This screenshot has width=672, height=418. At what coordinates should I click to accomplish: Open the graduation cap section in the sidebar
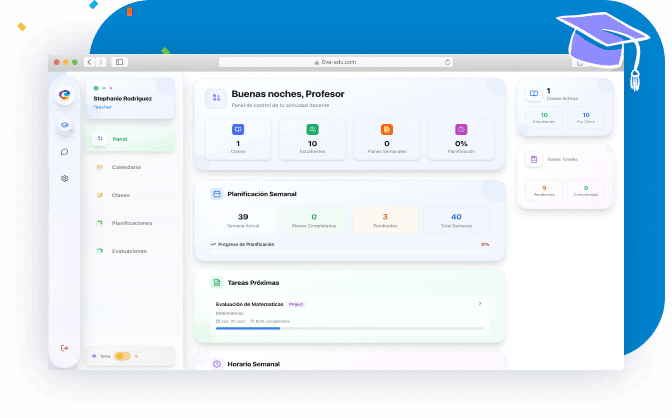click(65, 125)
